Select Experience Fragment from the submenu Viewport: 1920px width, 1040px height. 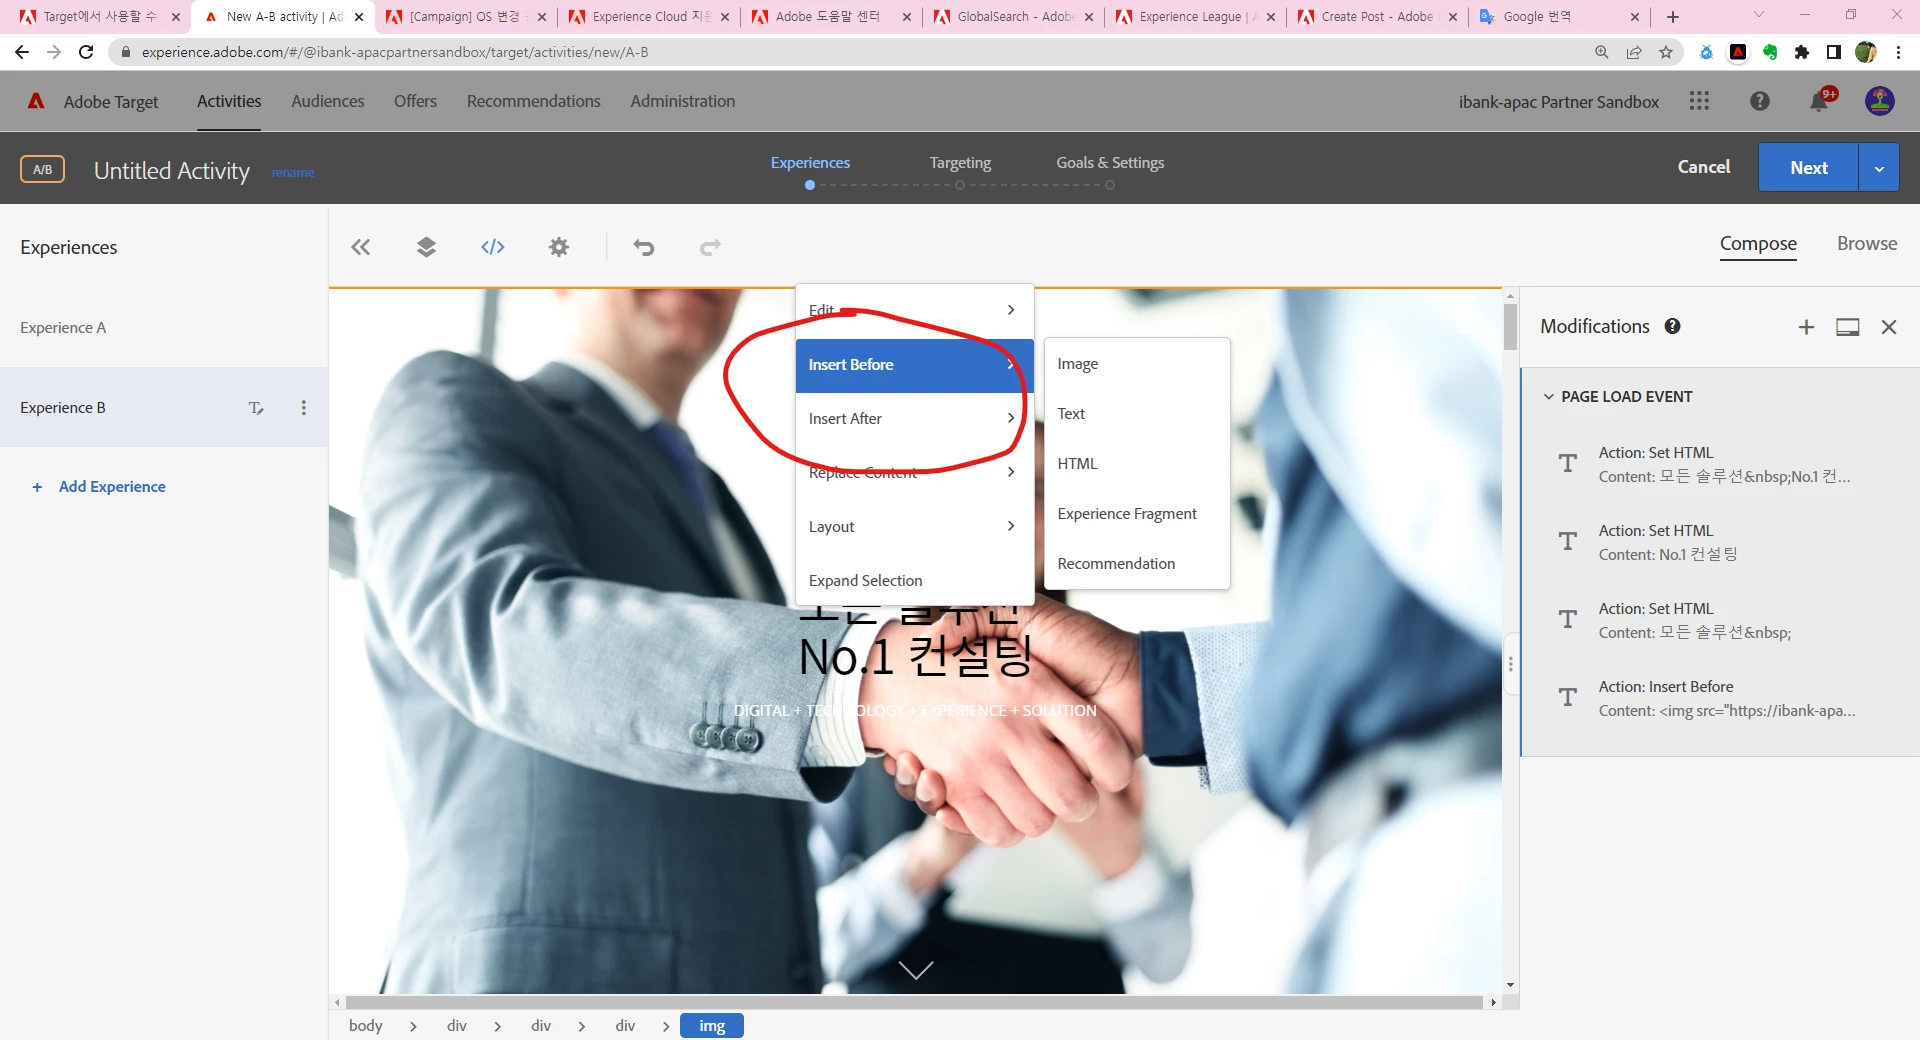1137,514
